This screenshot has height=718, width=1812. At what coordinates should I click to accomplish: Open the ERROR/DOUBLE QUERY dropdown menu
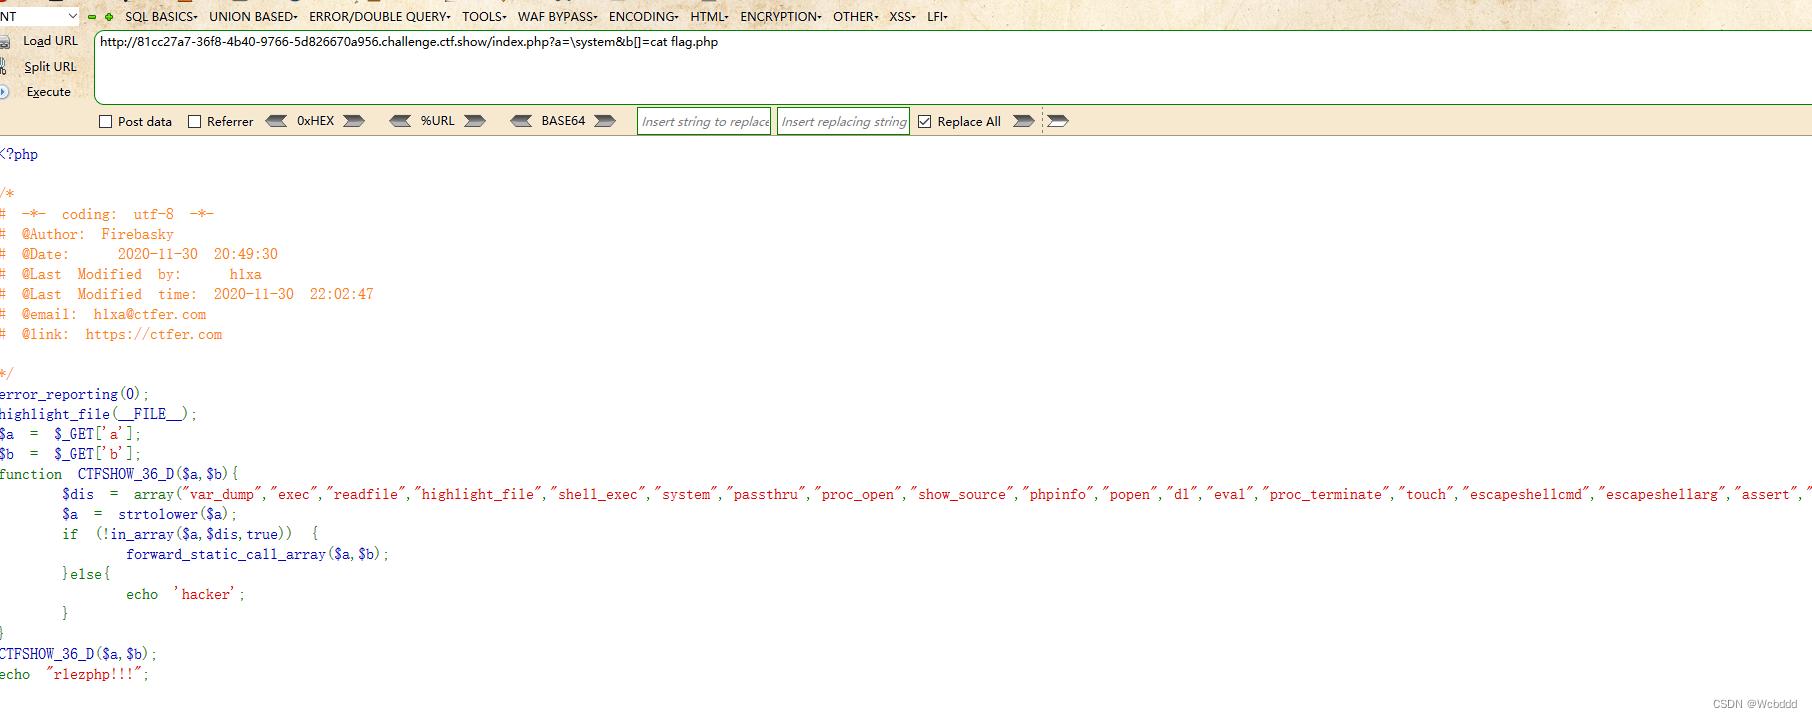click(x=380, y=17)
